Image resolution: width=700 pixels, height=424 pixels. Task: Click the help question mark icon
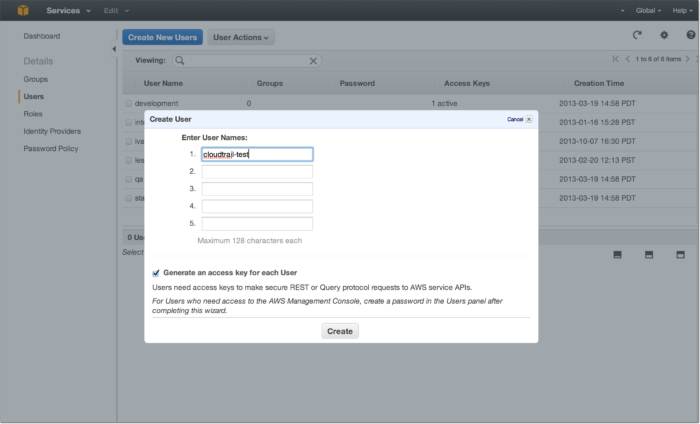tap(690, 36)
